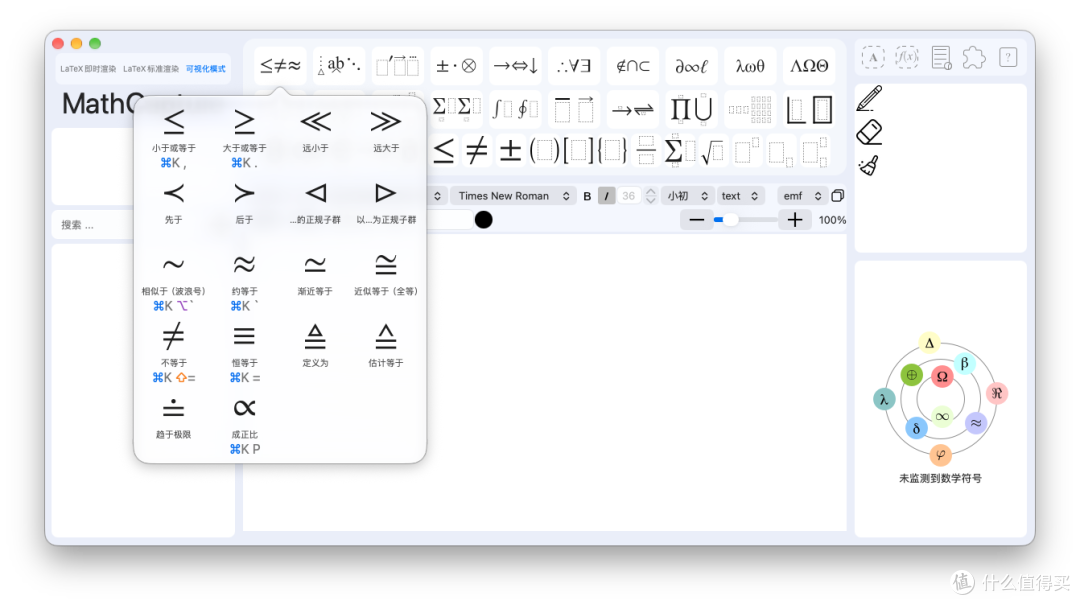
Task: Insert fraction template from quick bar
Action: pos(645,151)
